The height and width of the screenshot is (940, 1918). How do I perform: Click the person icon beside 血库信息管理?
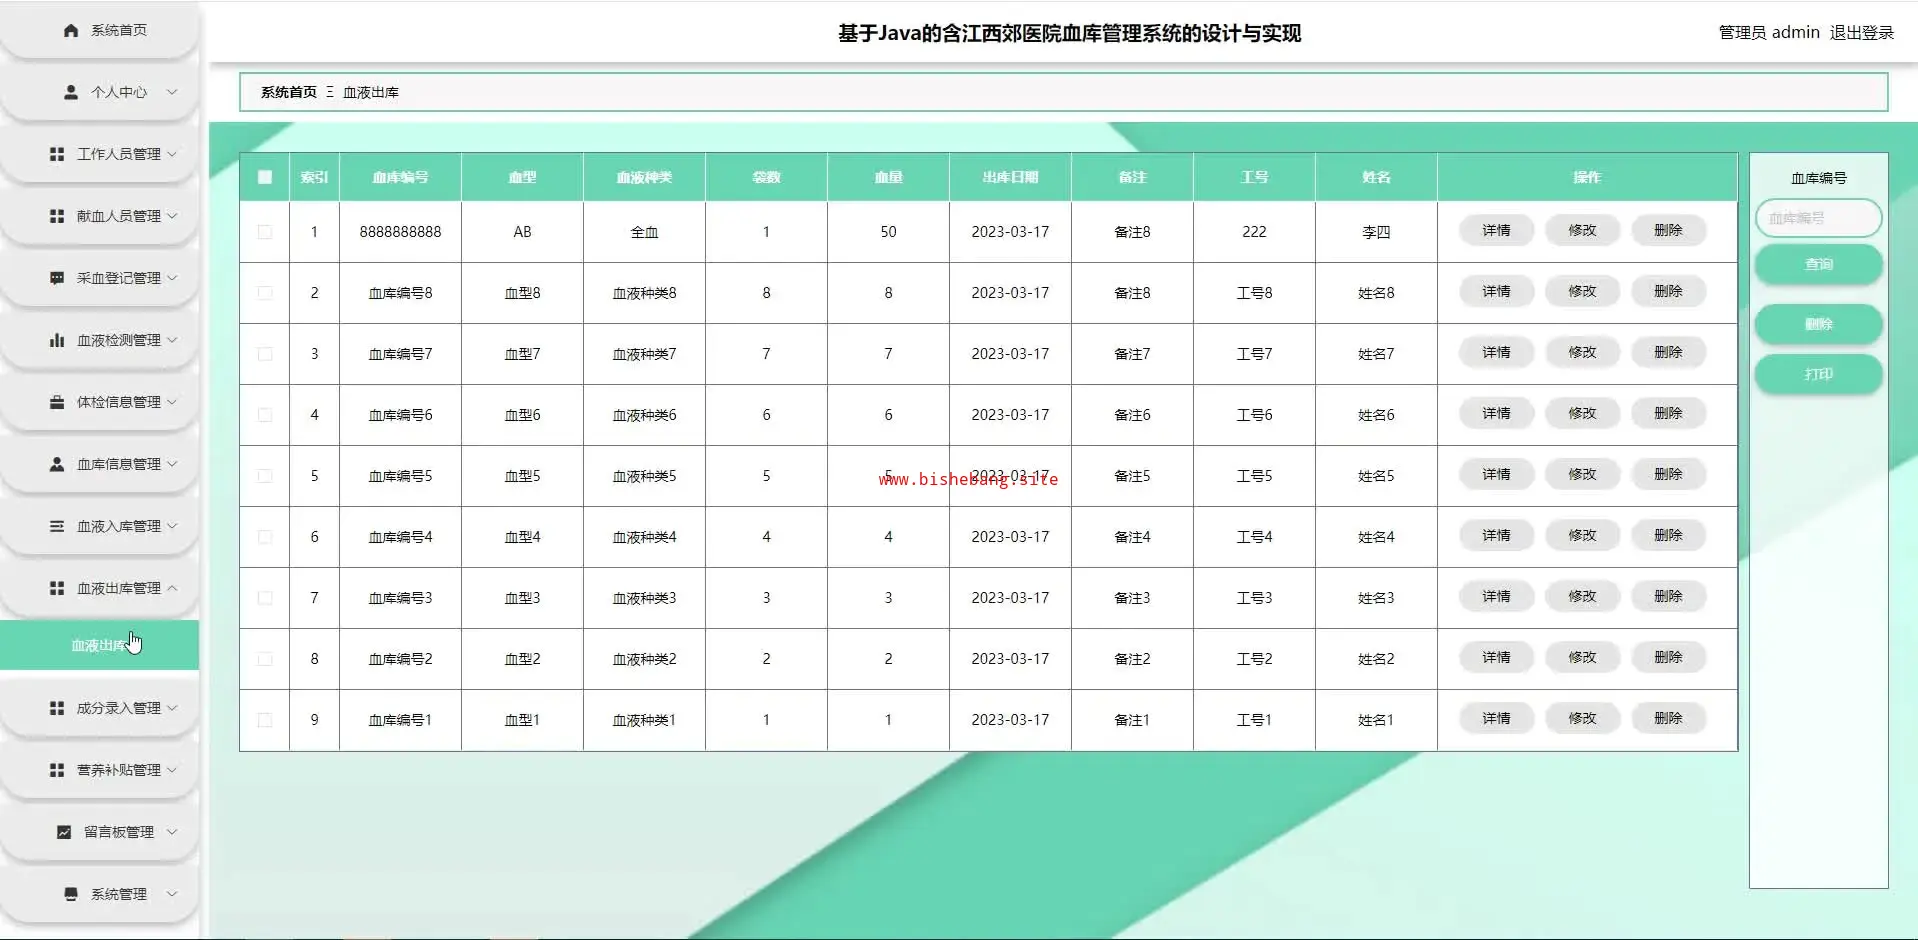[x=57, y=464]
